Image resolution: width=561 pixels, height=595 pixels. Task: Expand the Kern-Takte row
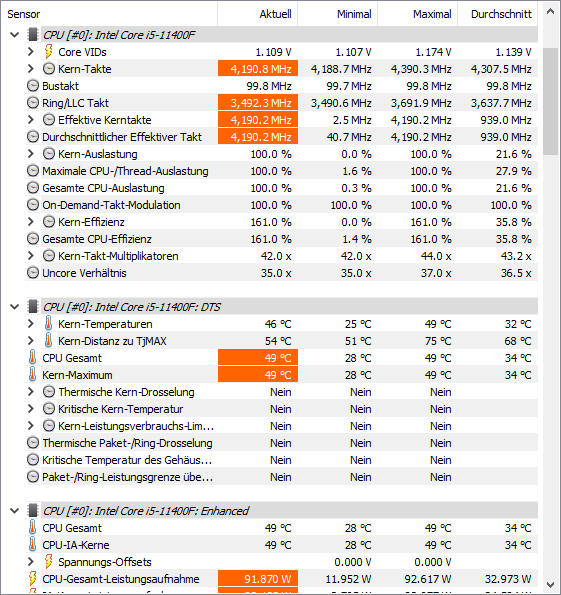click(x=31, y=69)
